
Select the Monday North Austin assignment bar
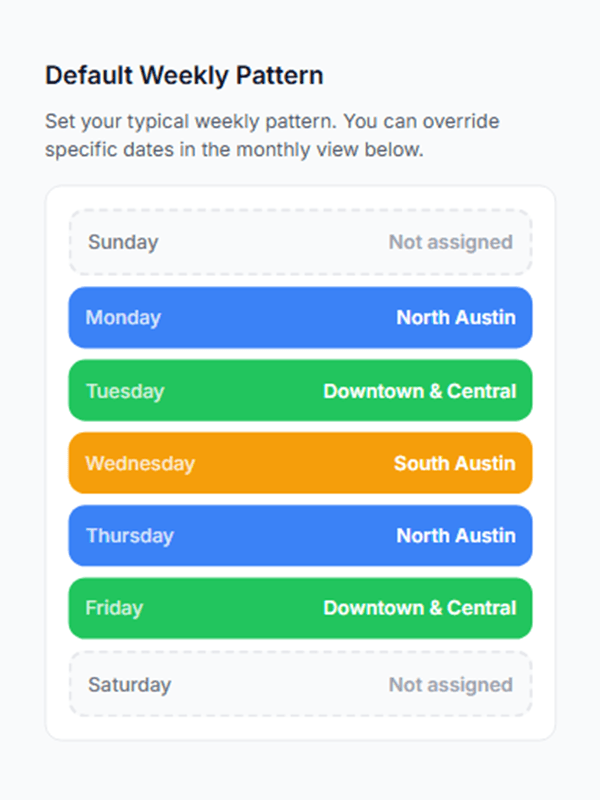point(300,317)
